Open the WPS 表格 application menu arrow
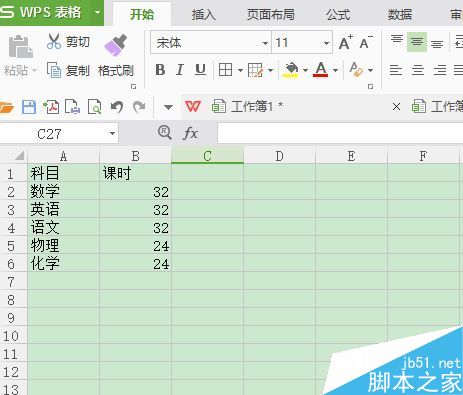The height and width of the screenshot is (395, 463). click(97, 13)
